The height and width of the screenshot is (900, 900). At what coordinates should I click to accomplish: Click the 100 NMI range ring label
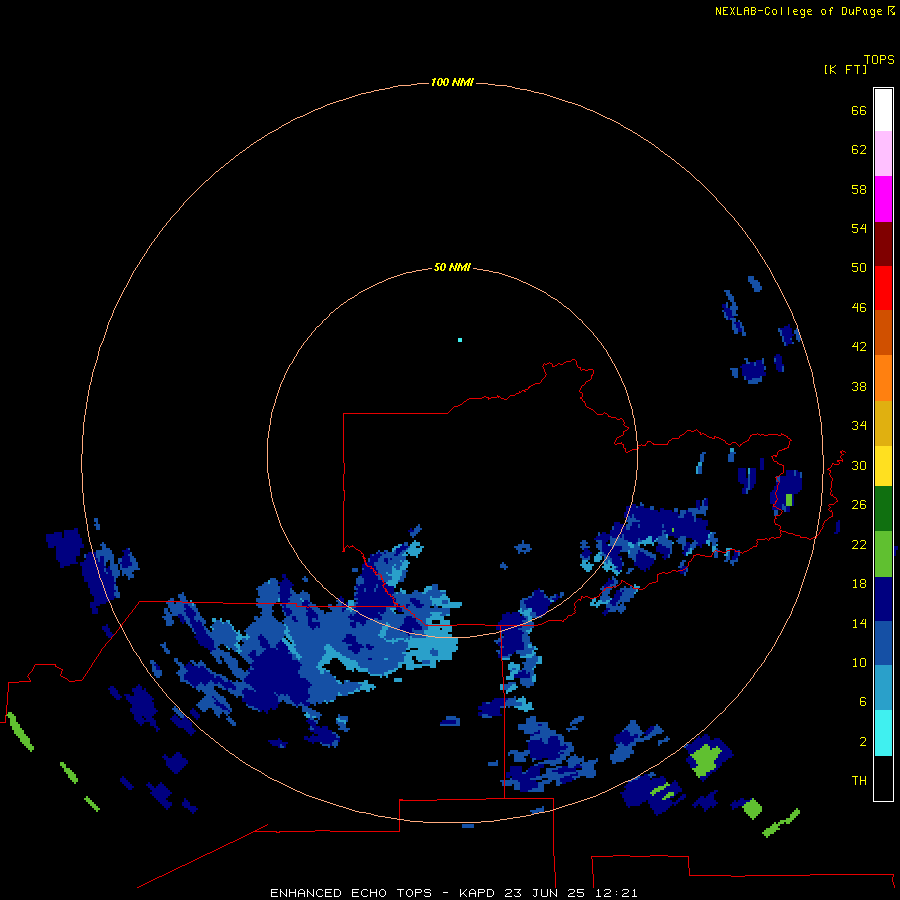coord(452,83)
